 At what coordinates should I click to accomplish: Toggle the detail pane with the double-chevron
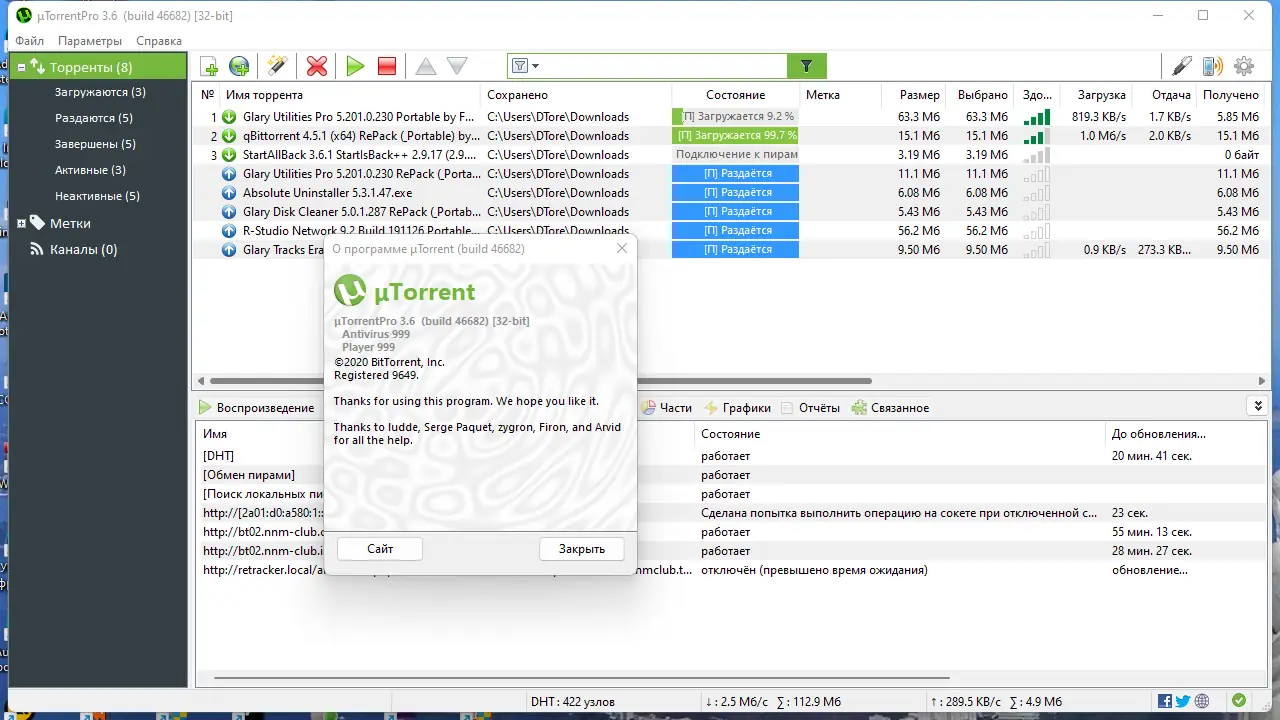coord(1257,406)
